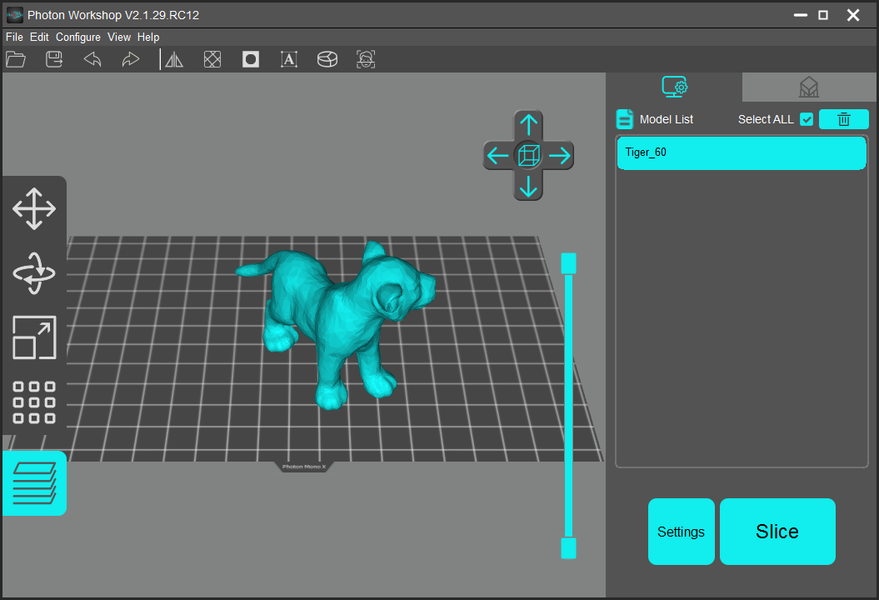879x600 pixels.
Task: Click the face scan toolbar icon
Action: point(366,59)
